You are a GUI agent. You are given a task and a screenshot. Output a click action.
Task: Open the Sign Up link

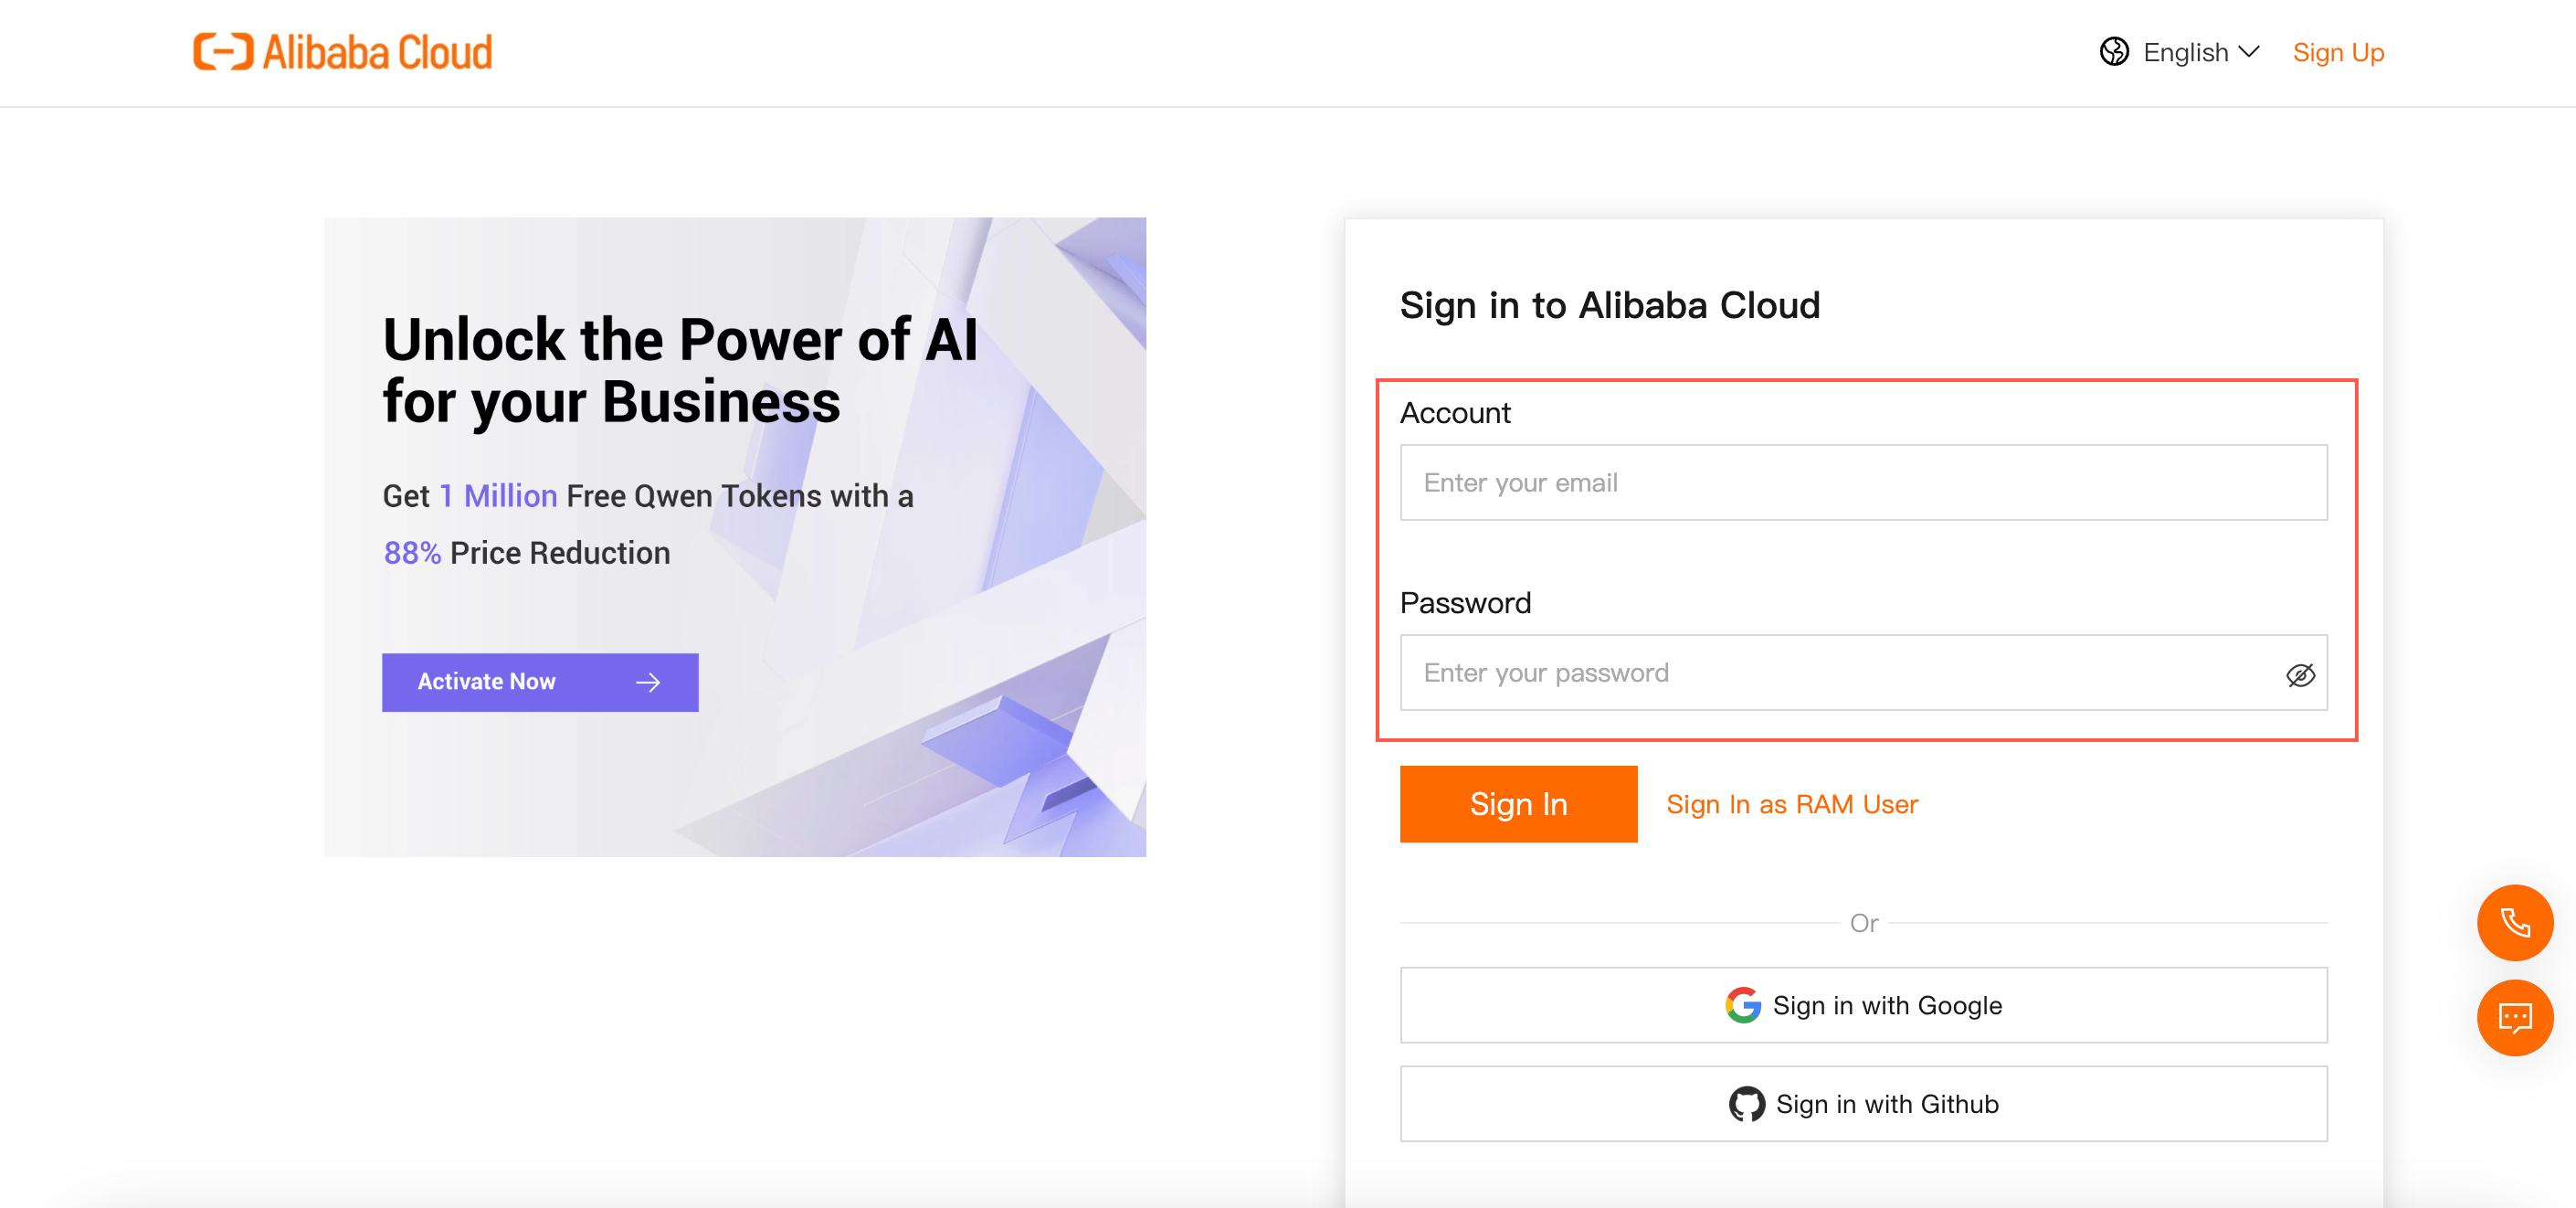tap(2337, 52)
